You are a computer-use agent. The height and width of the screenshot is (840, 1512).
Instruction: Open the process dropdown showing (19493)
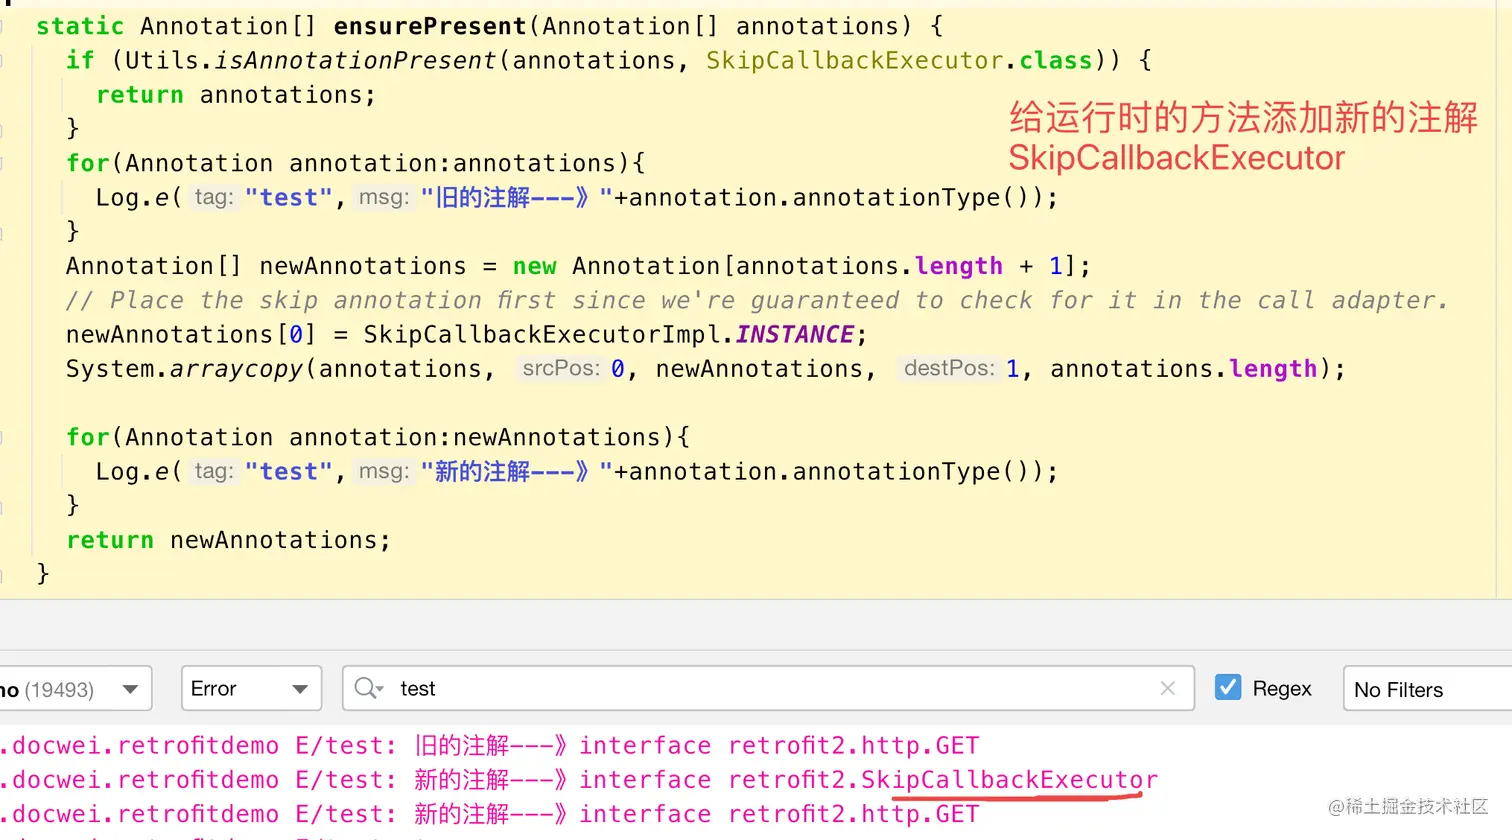75,689
